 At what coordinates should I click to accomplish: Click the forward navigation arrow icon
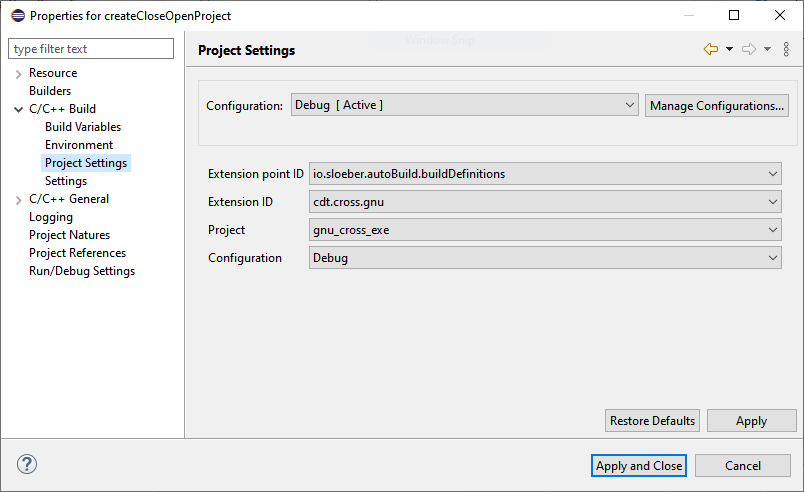[x=748, y=49]
